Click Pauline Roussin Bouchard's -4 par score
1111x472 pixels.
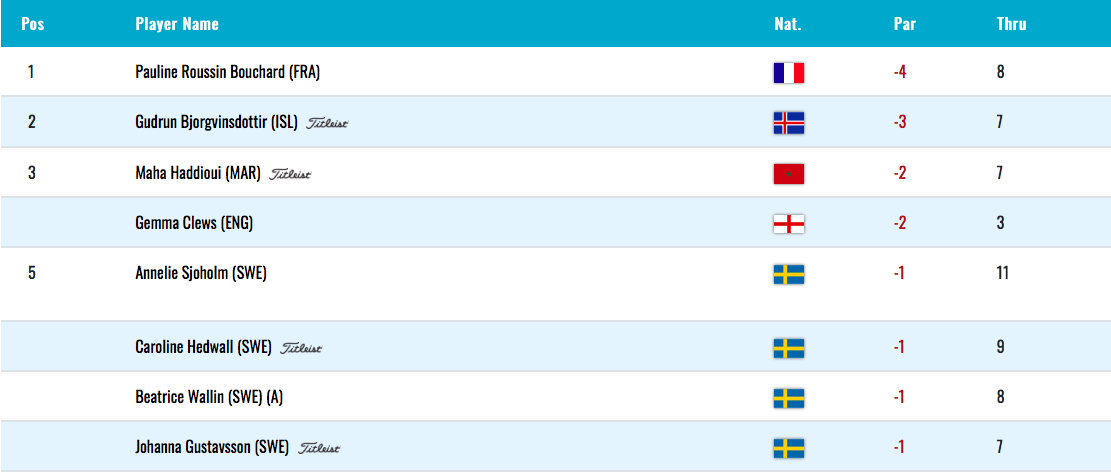pyautogui.click(x=900, y=72)
